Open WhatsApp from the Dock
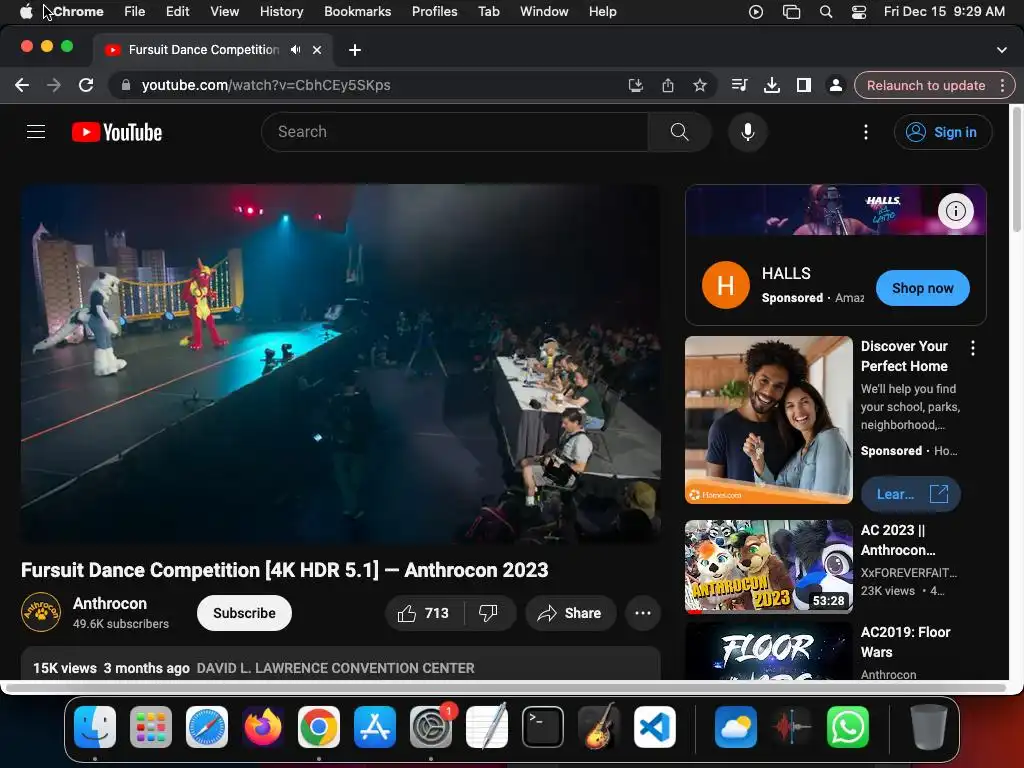This screenshot has width=1024, height=768. (x=848, y=727)
